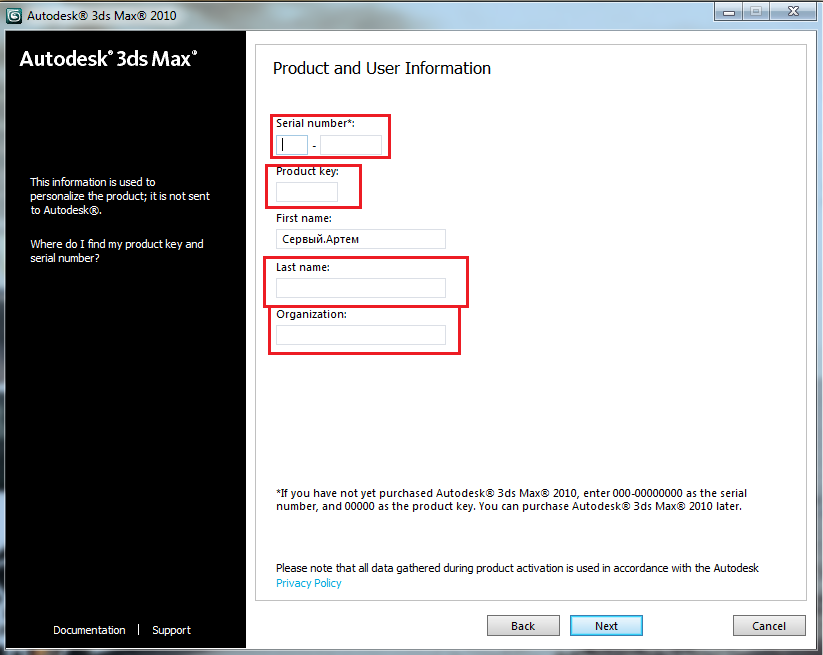
Task: Focus the Organization input field
Action: (x=360, y=335)
